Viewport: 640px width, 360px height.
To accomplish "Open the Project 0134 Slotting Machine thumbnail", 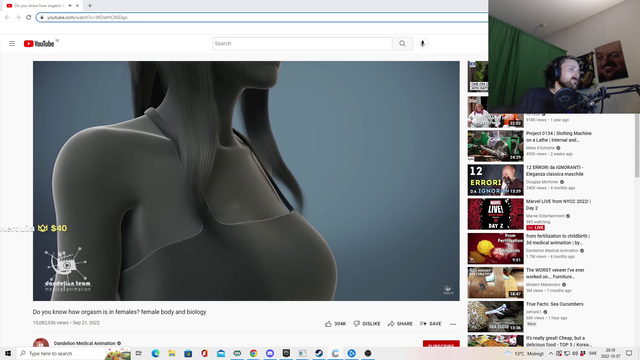I will click(496, 146).
